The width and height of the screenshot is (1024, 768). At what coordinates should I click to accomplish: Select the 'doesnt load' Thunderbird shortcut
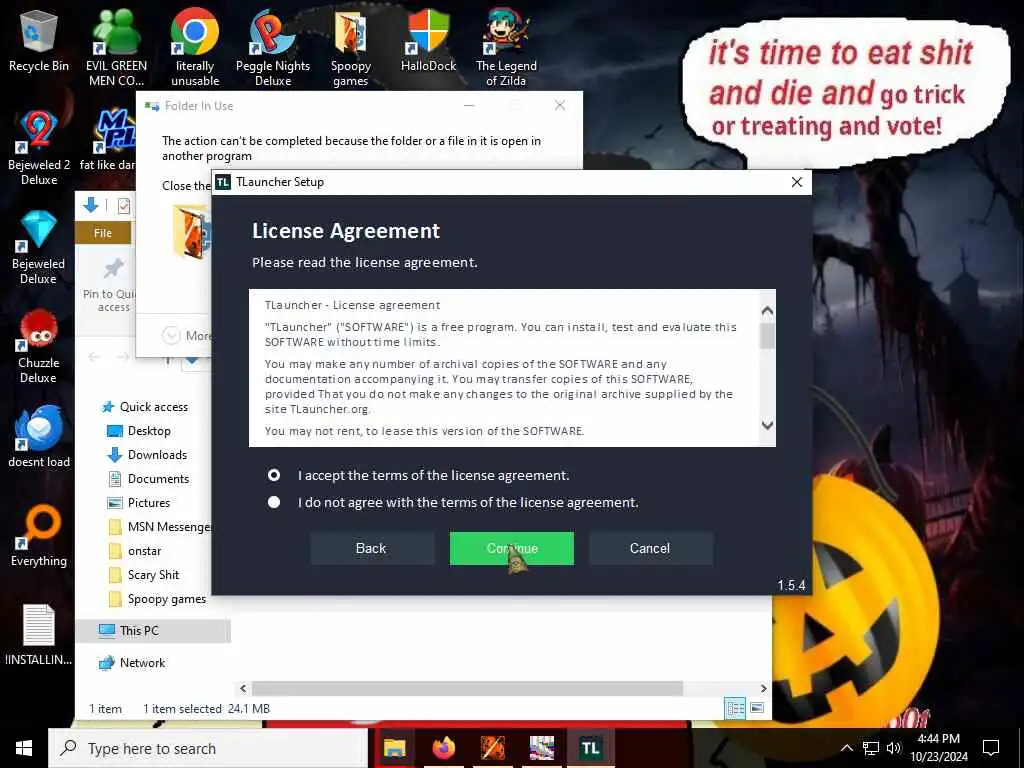coord(39,436)
